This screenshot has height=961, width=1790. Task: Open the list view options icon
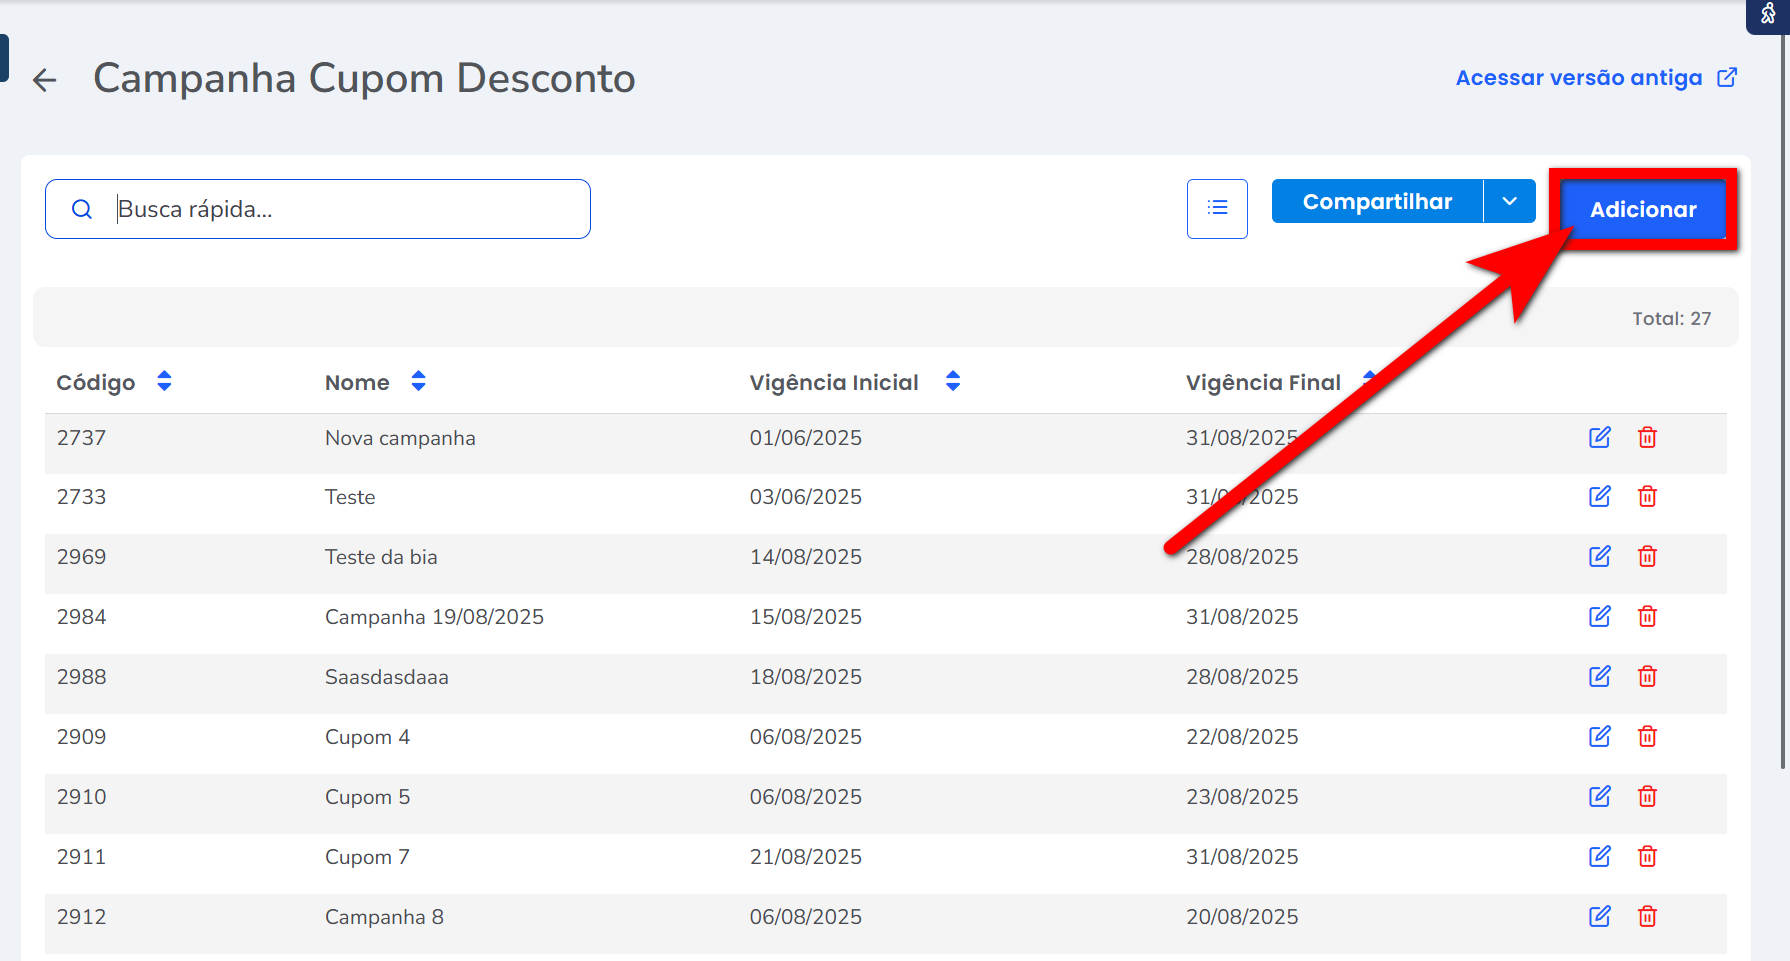(x=1217, y=208)
